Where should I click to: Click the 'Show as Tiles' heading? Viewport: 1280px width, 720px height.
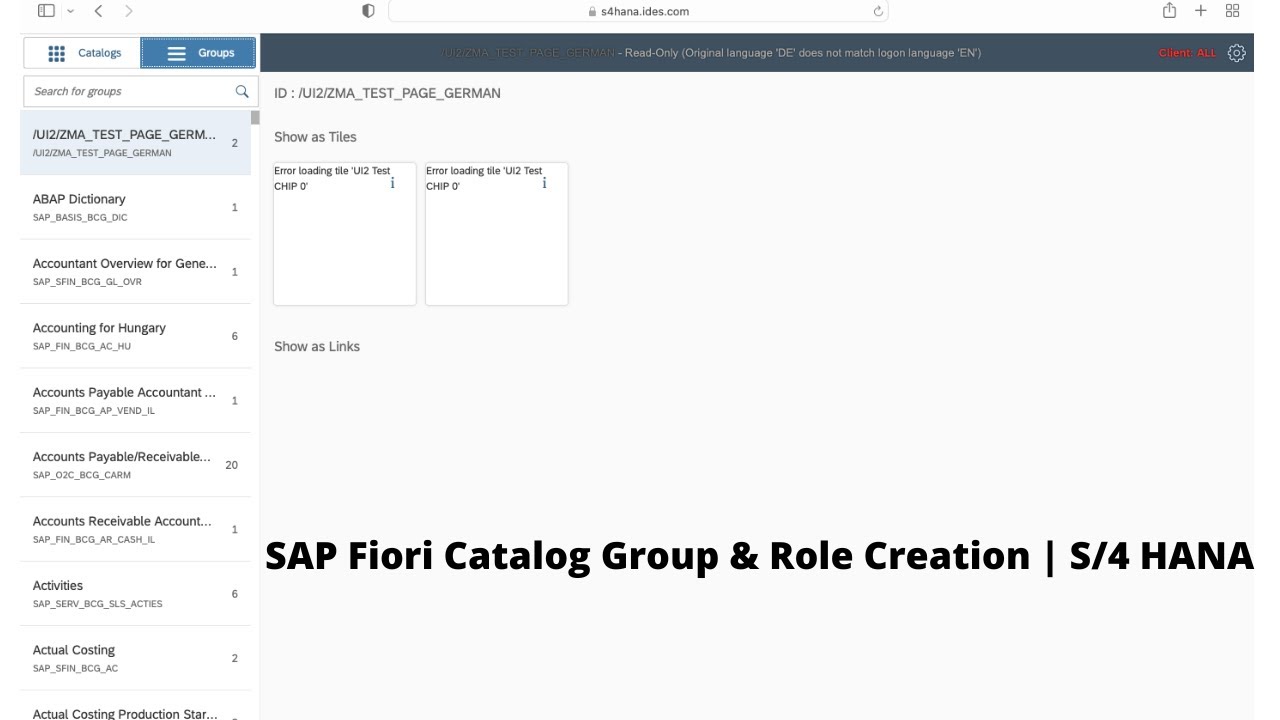315,137
